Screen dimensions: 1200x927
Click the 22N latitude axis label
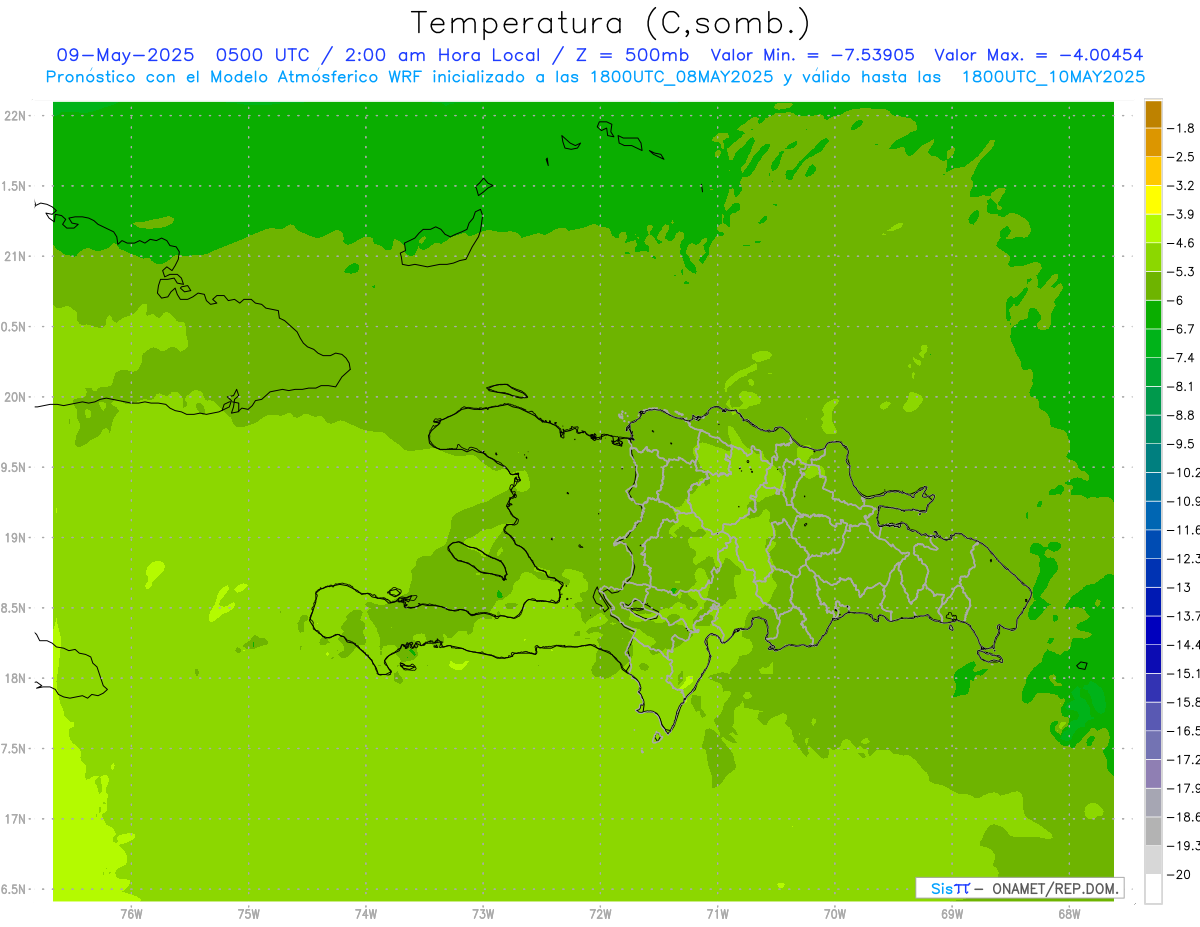click(17, 116)
